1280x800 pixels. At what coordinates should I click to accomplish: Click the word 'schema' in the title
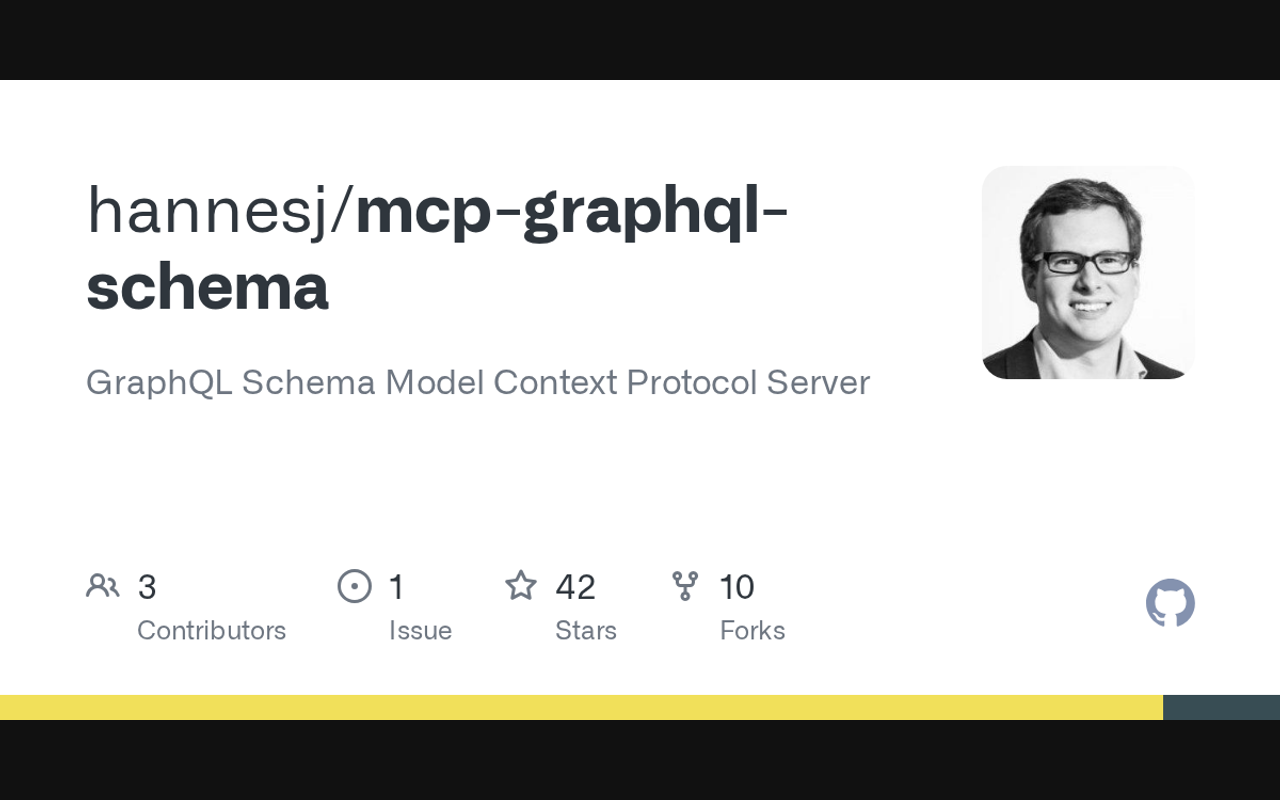point(208,287)
